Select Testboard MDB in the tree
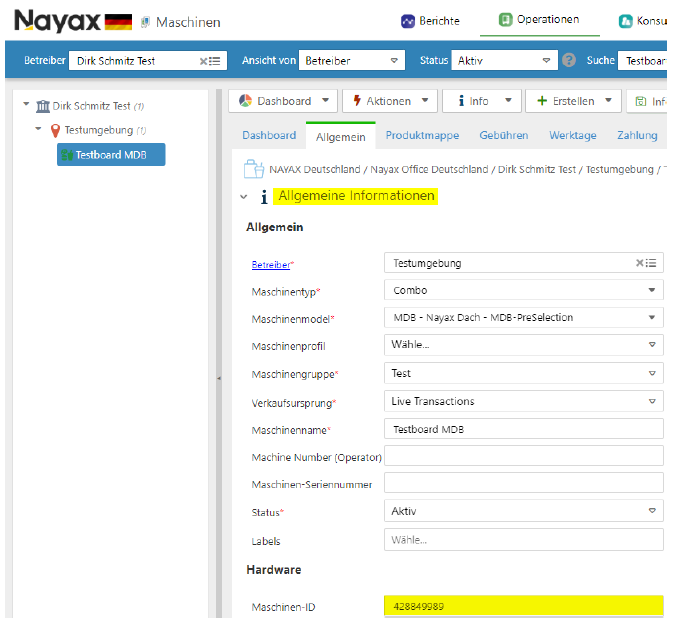Viewport: 679px width, 620px height. click(x=111, y=155)
